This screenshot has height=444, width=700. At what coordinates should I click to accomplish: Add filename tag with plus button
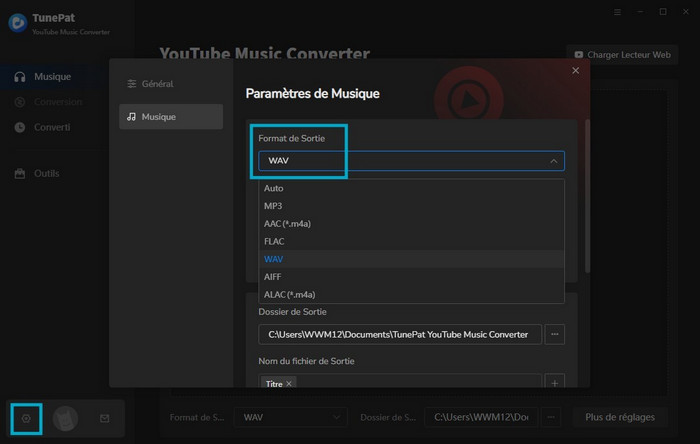coord(554,383)
